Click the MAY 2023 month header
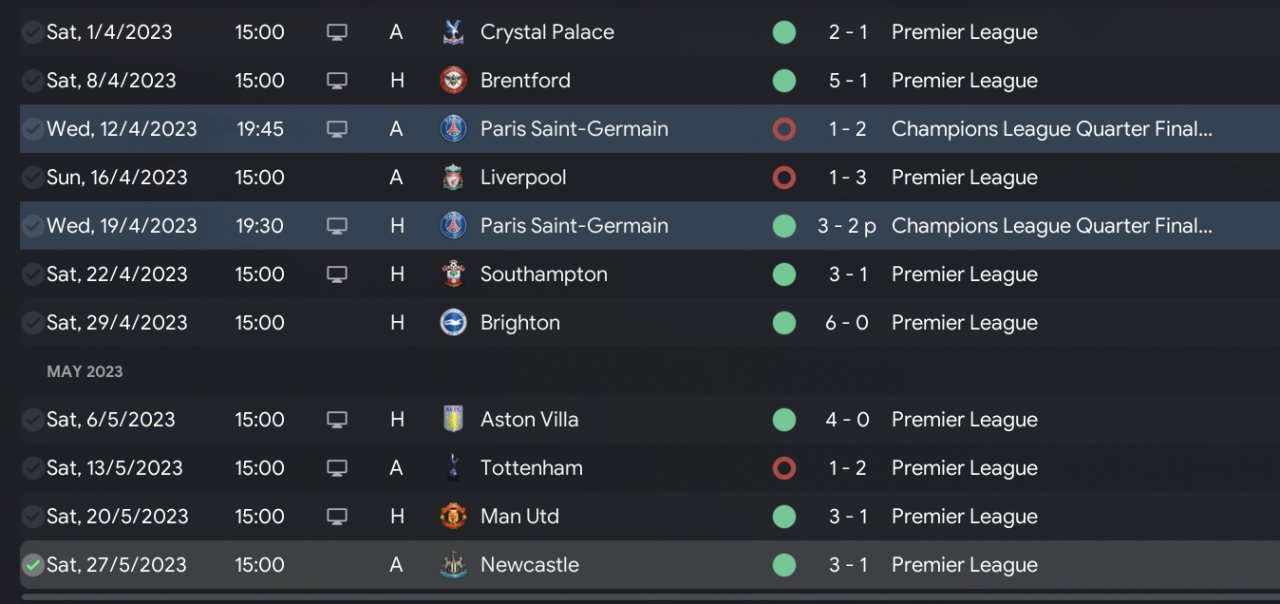1280x604 pixels. pyautogui.click(x=85, y=371)
